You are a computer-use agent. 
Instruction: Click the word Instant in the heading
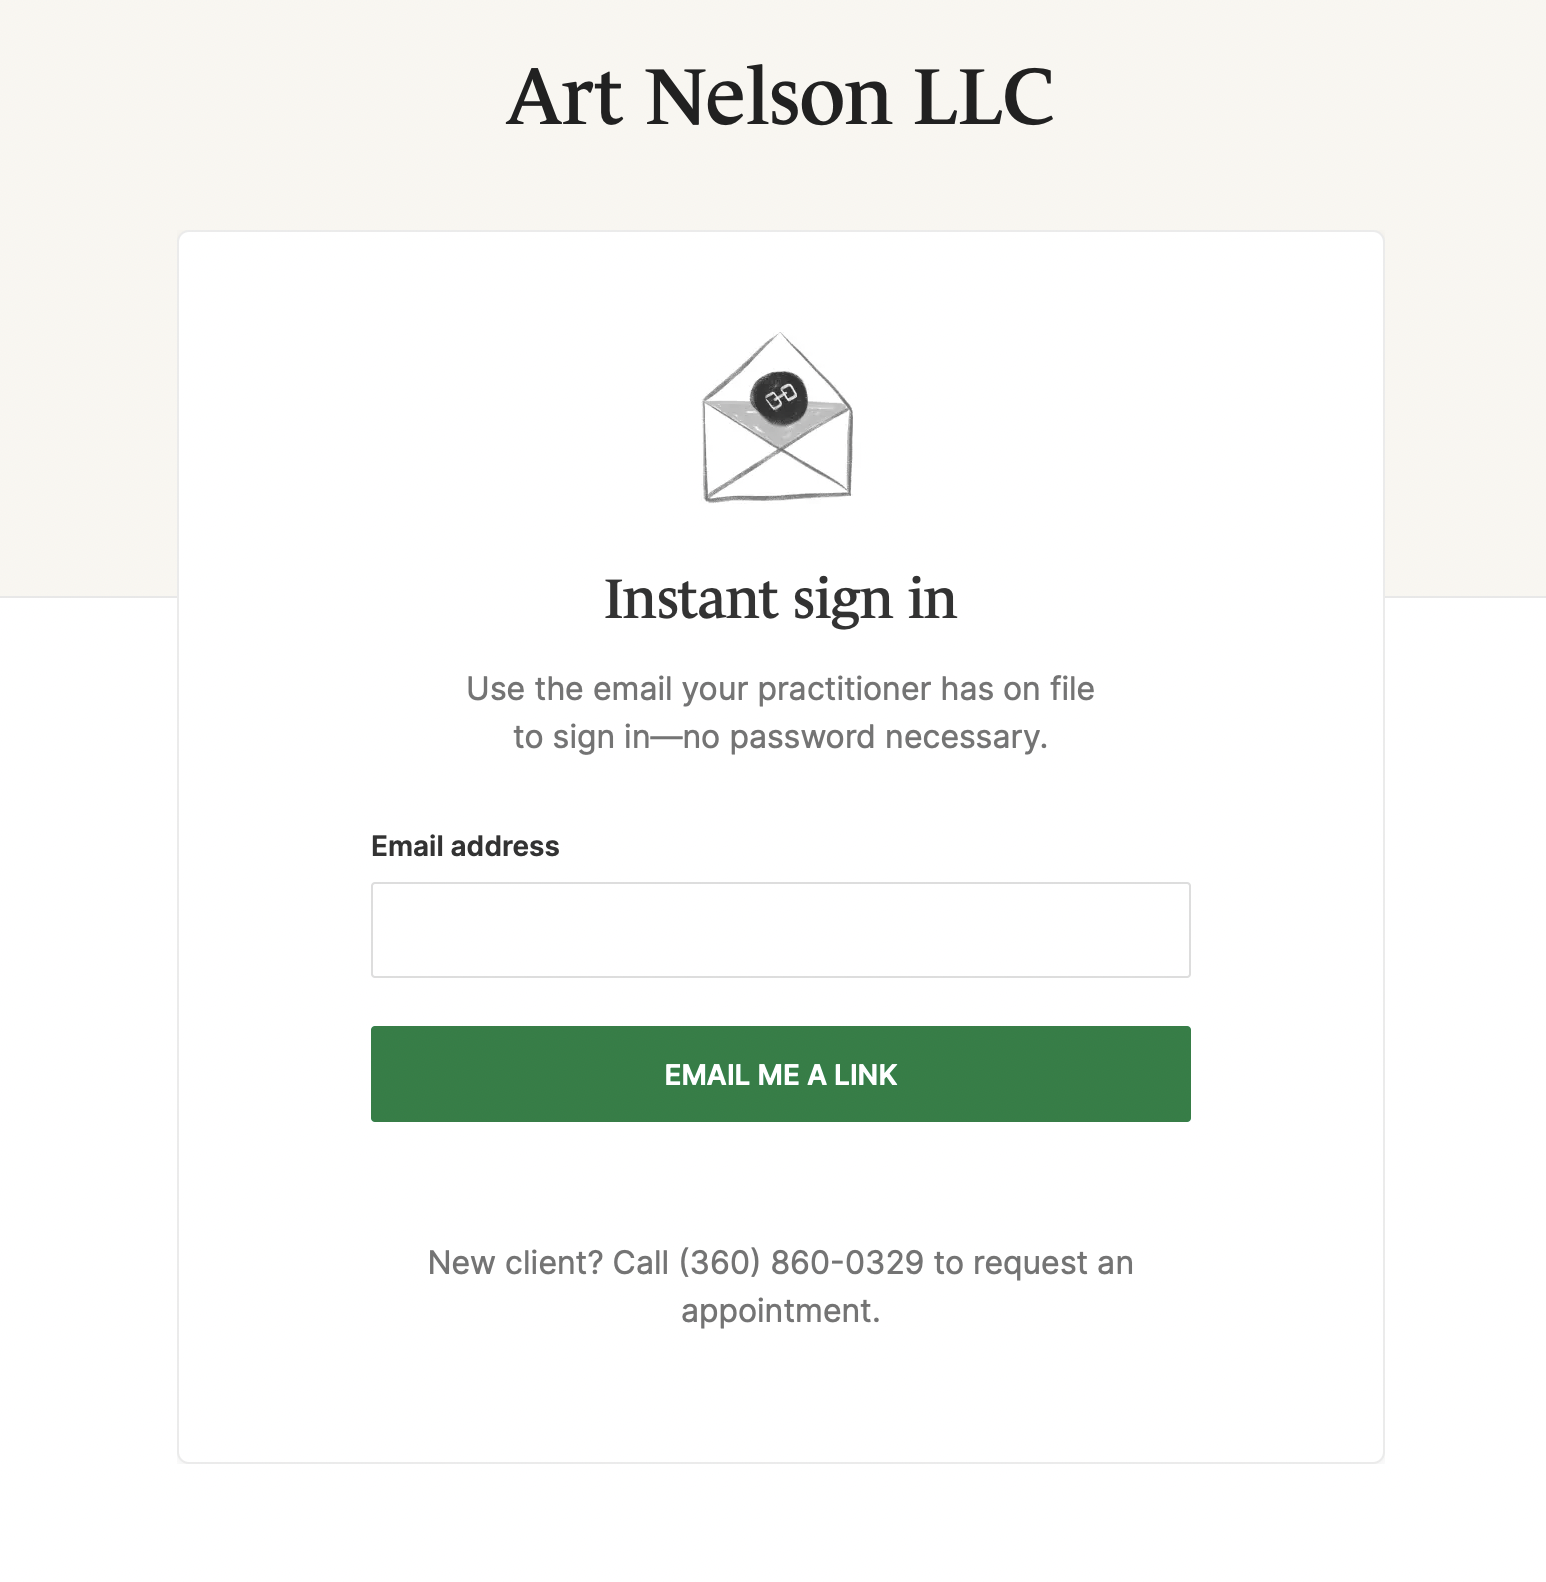[x=691, y=599]
